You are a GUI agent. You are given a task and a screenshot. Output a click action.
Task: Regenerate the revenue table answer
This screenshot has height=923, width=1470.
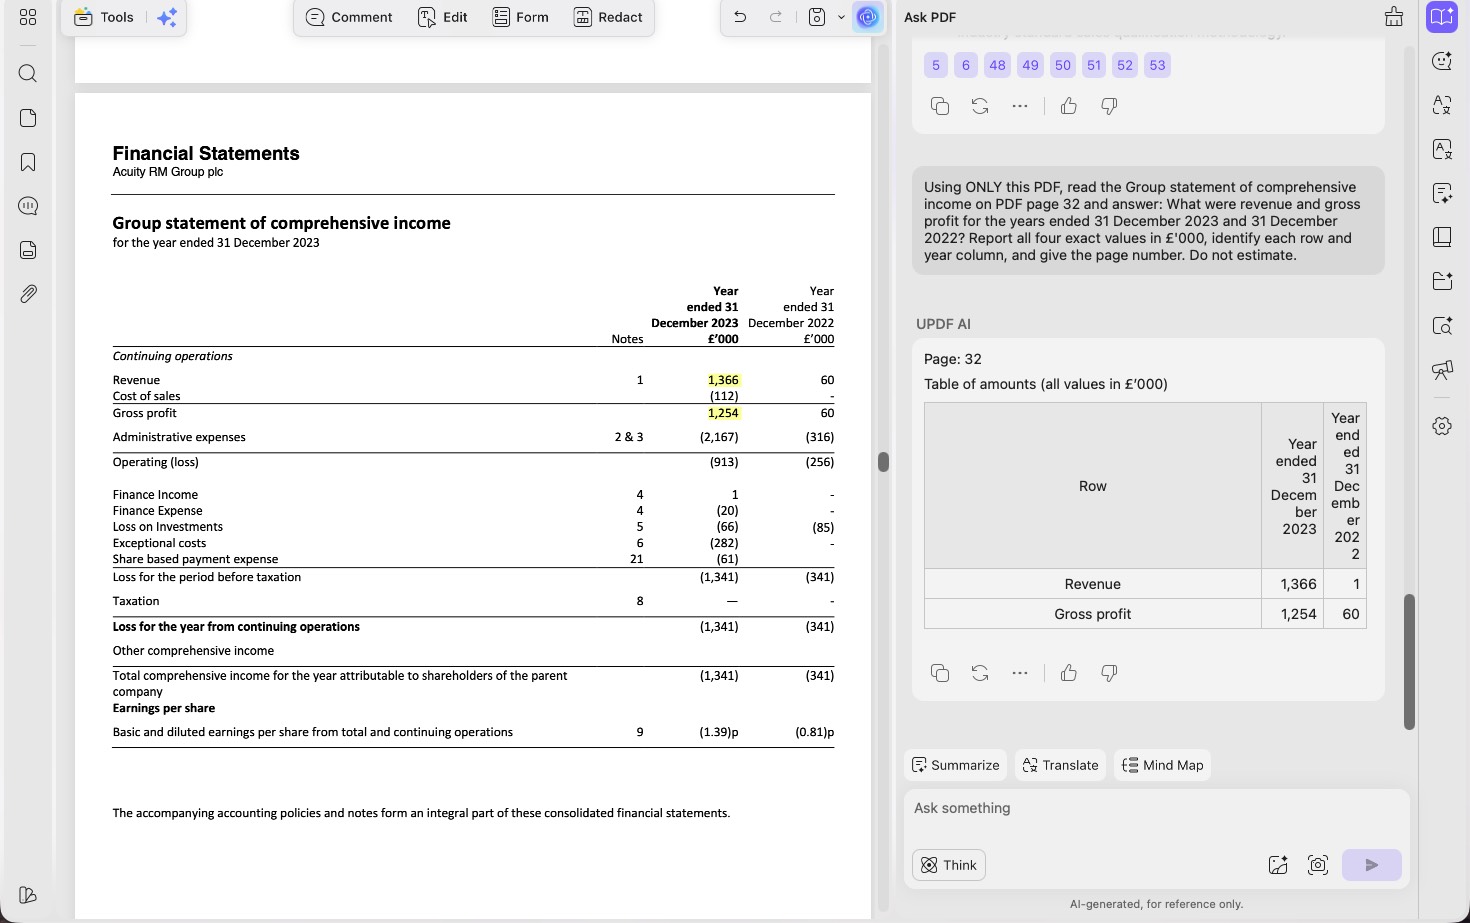(980, 673)
